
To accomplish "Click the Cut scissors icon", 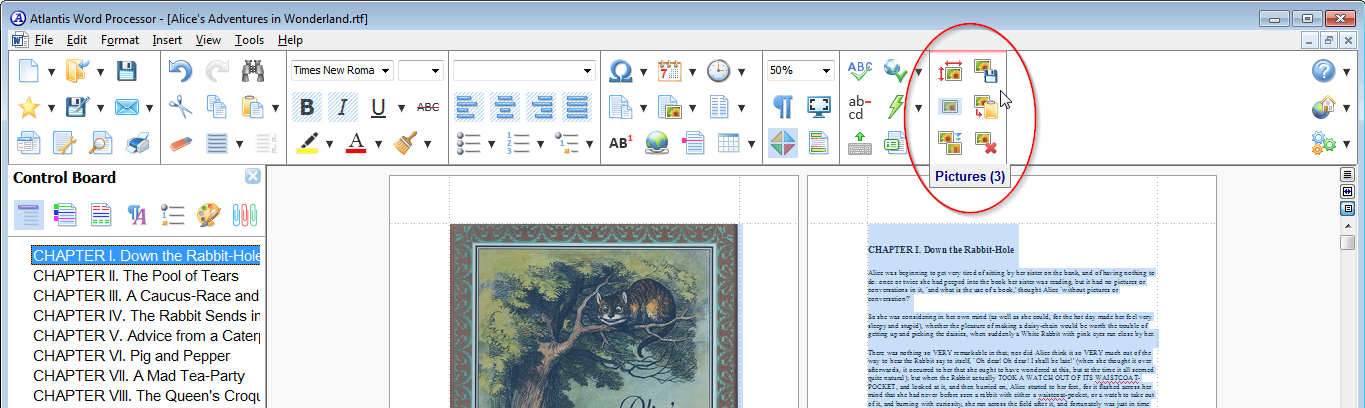I will tap(180, 107).
